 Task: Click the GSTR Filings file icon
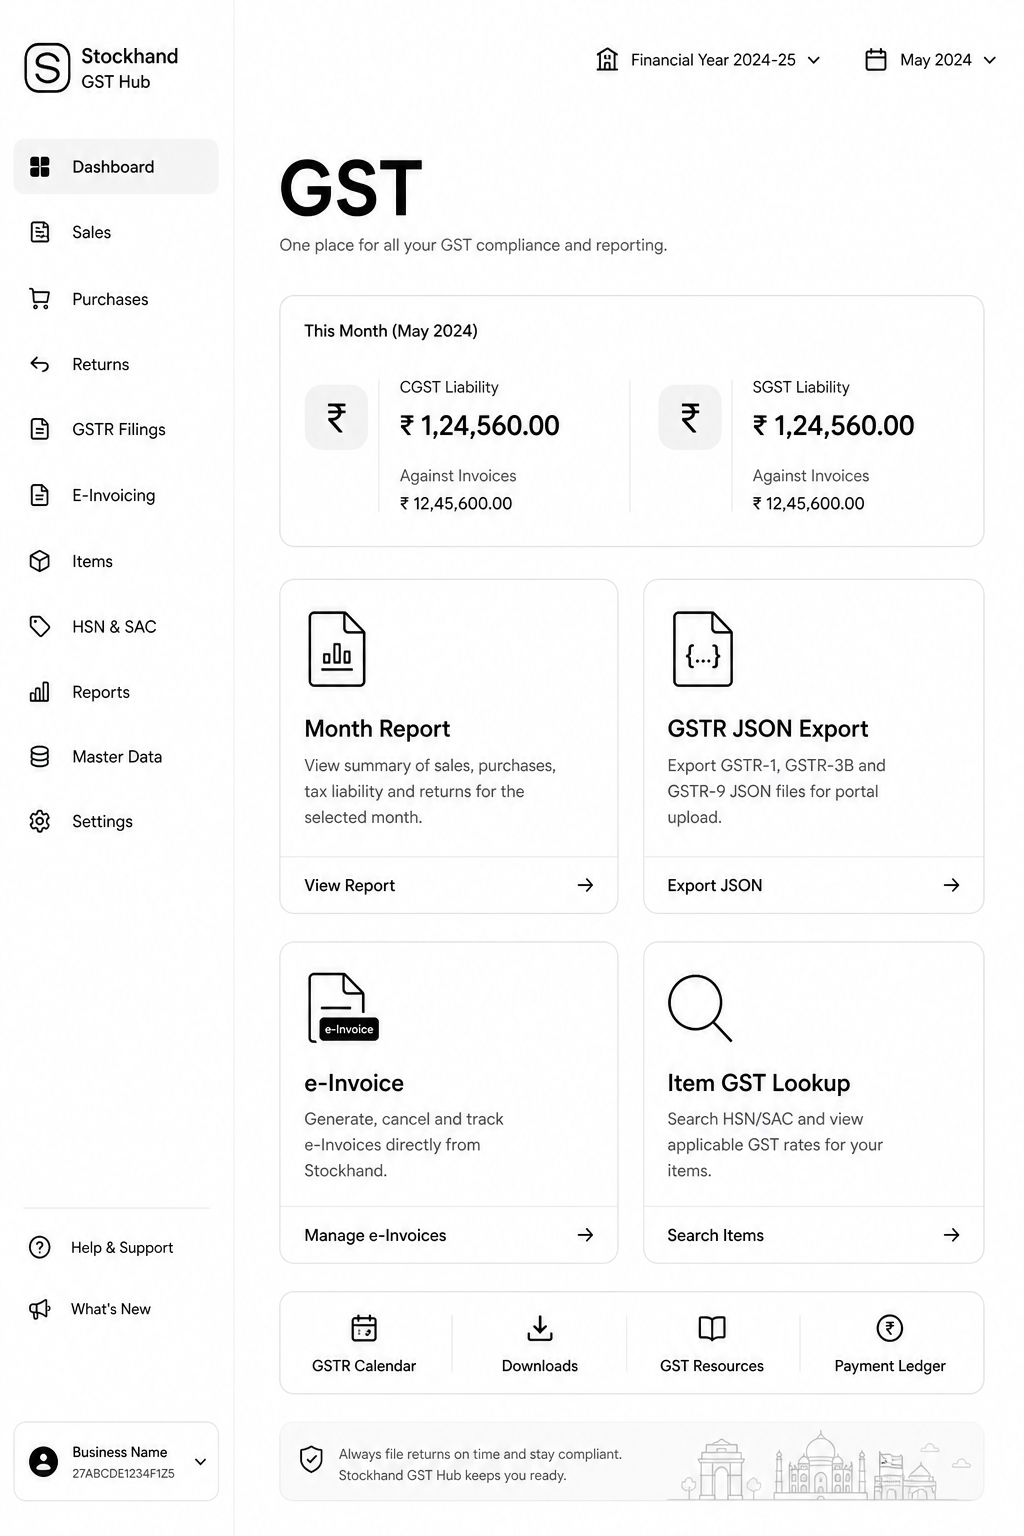tap(40, 429)
